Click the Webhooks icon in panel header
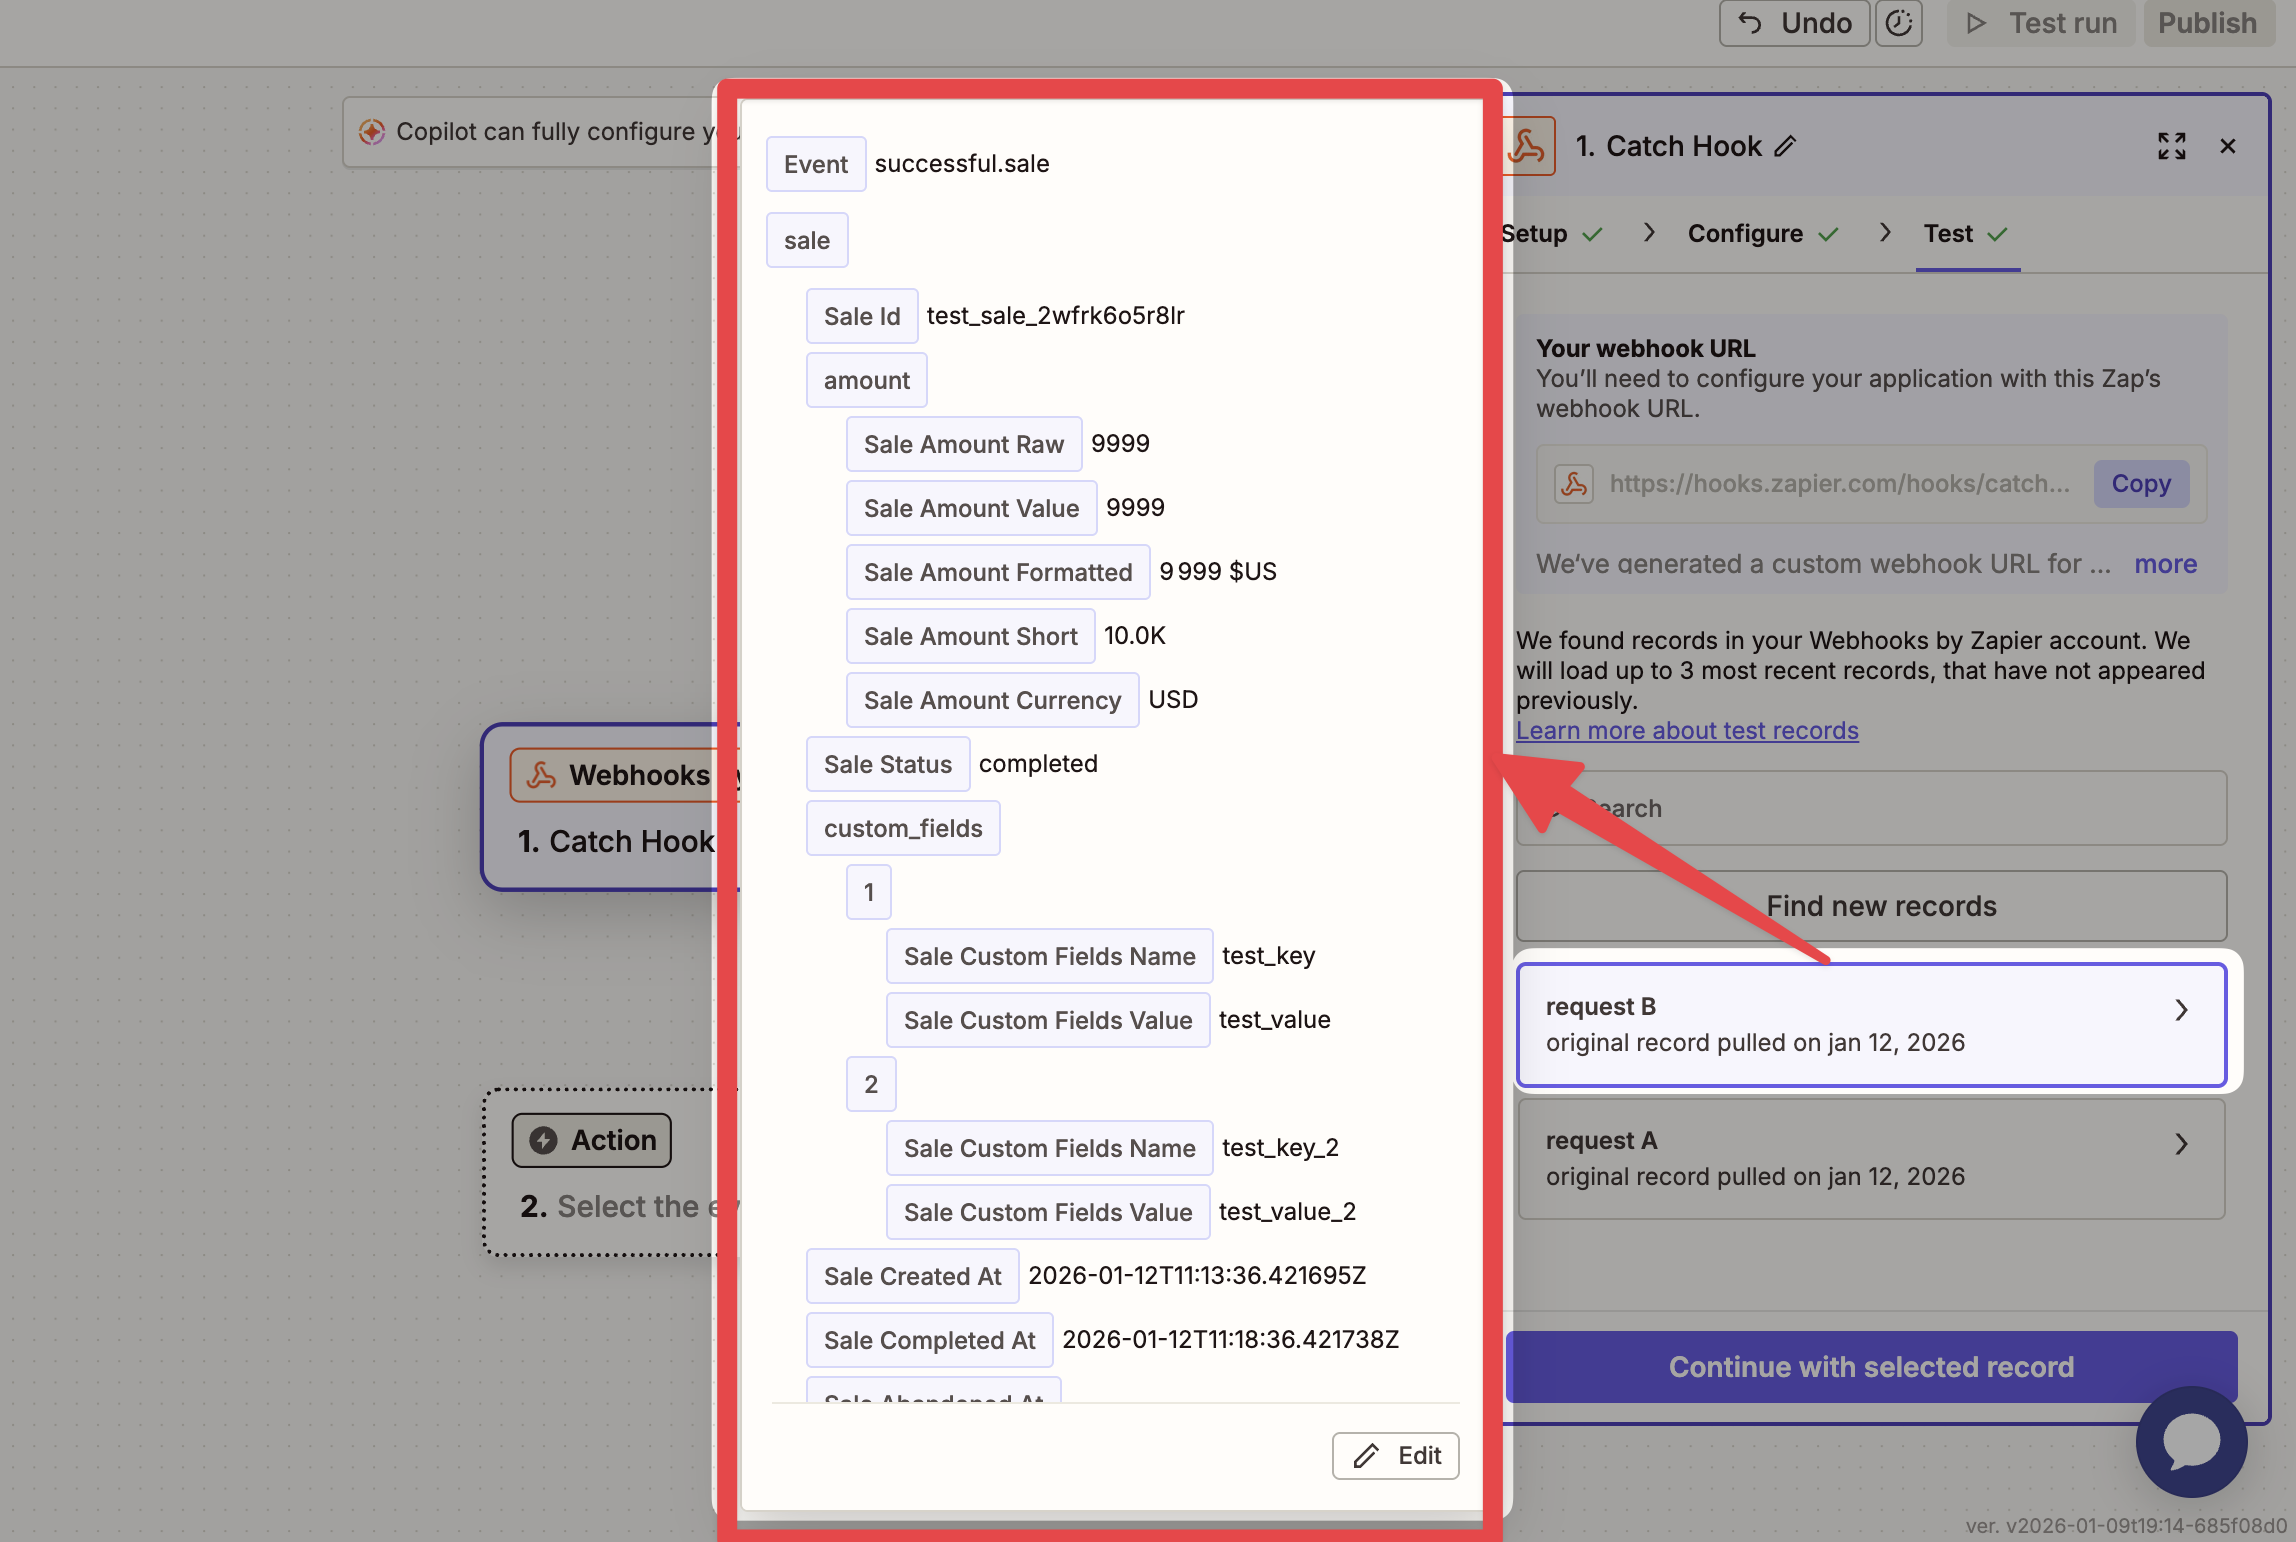The height and width of the screenshot is (1542, 2296). point(1528,147)
